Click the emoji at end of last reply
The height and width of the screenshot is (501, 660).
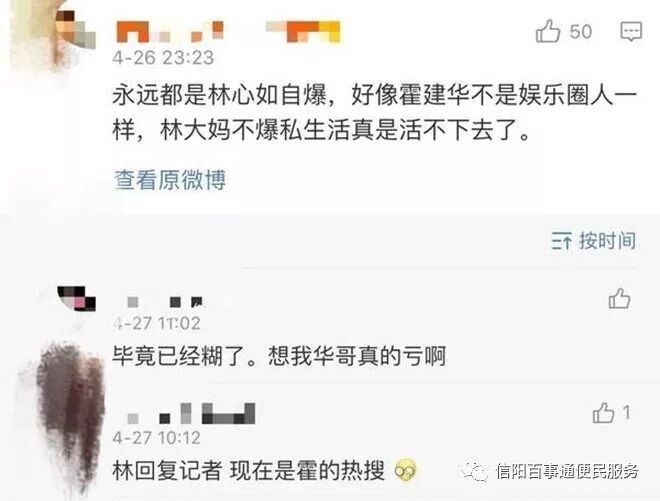(x=406, y=470)
